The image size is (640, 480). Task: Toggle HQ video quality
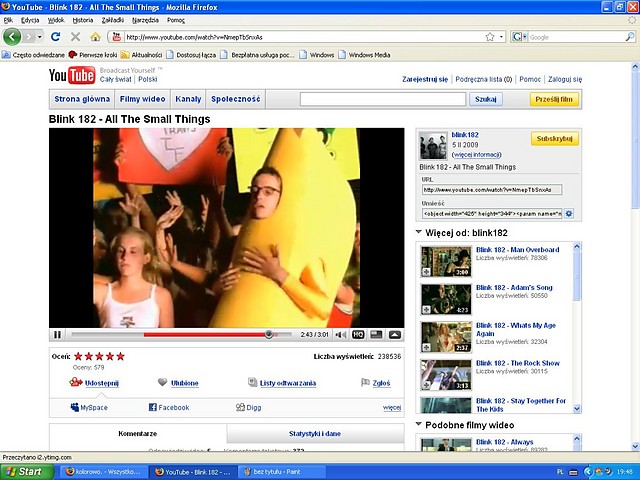358,335
